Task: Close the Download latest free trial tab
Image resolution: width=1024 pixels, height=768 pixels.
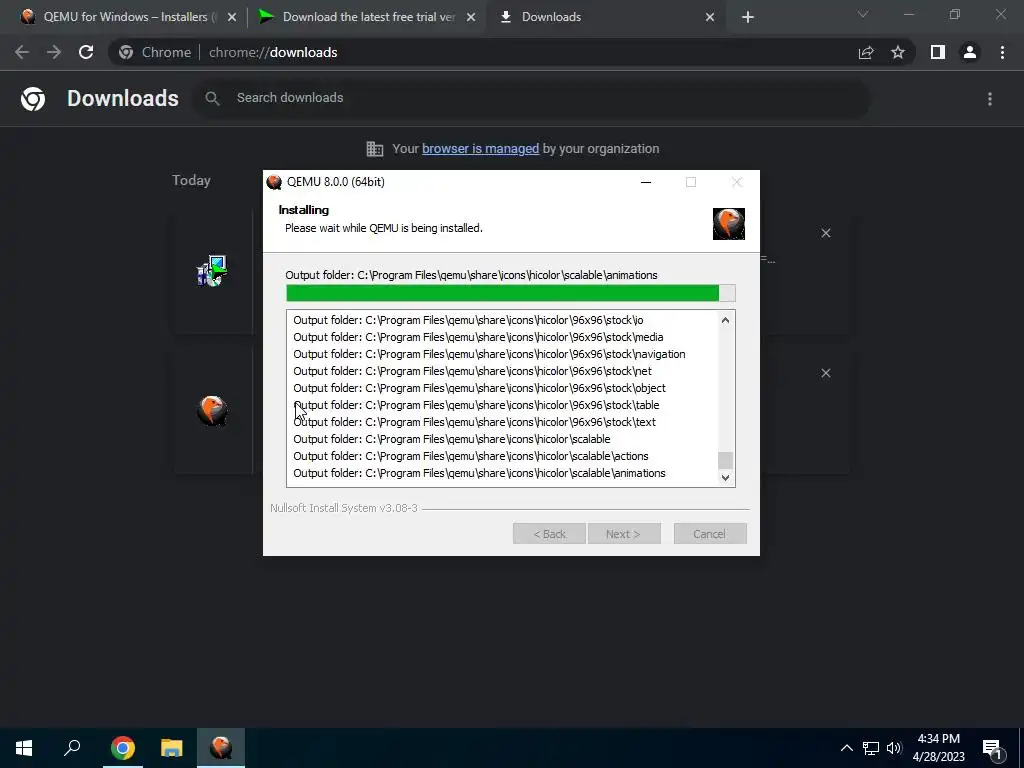Action: tap(471, 18)
